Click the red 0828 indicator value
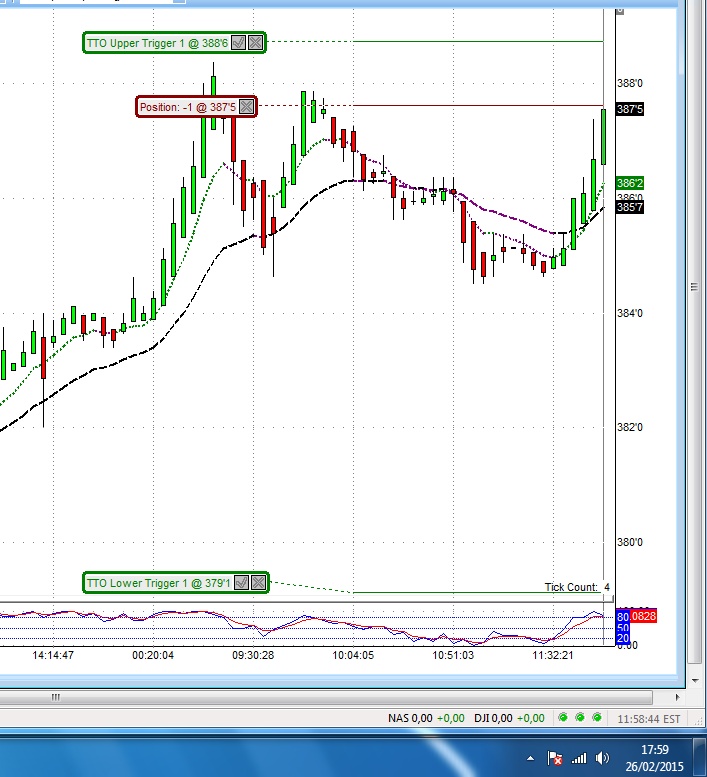The width and height of the screenshot is (707, 777). [x=643, y=616]
